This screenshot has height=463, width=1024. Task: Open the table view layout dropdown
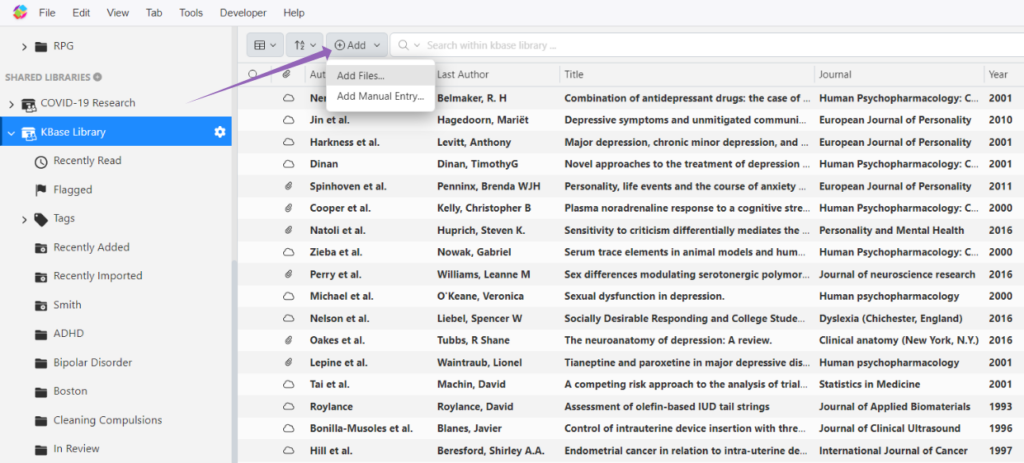[265, 45]
